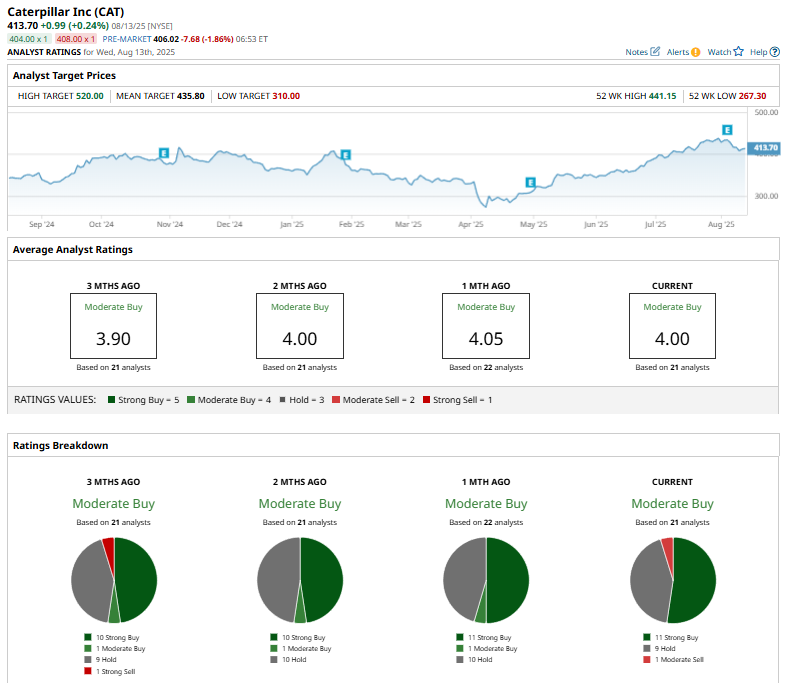Click the earnings marker near Feb '25
Screen dimensions: 786x683
345,154
